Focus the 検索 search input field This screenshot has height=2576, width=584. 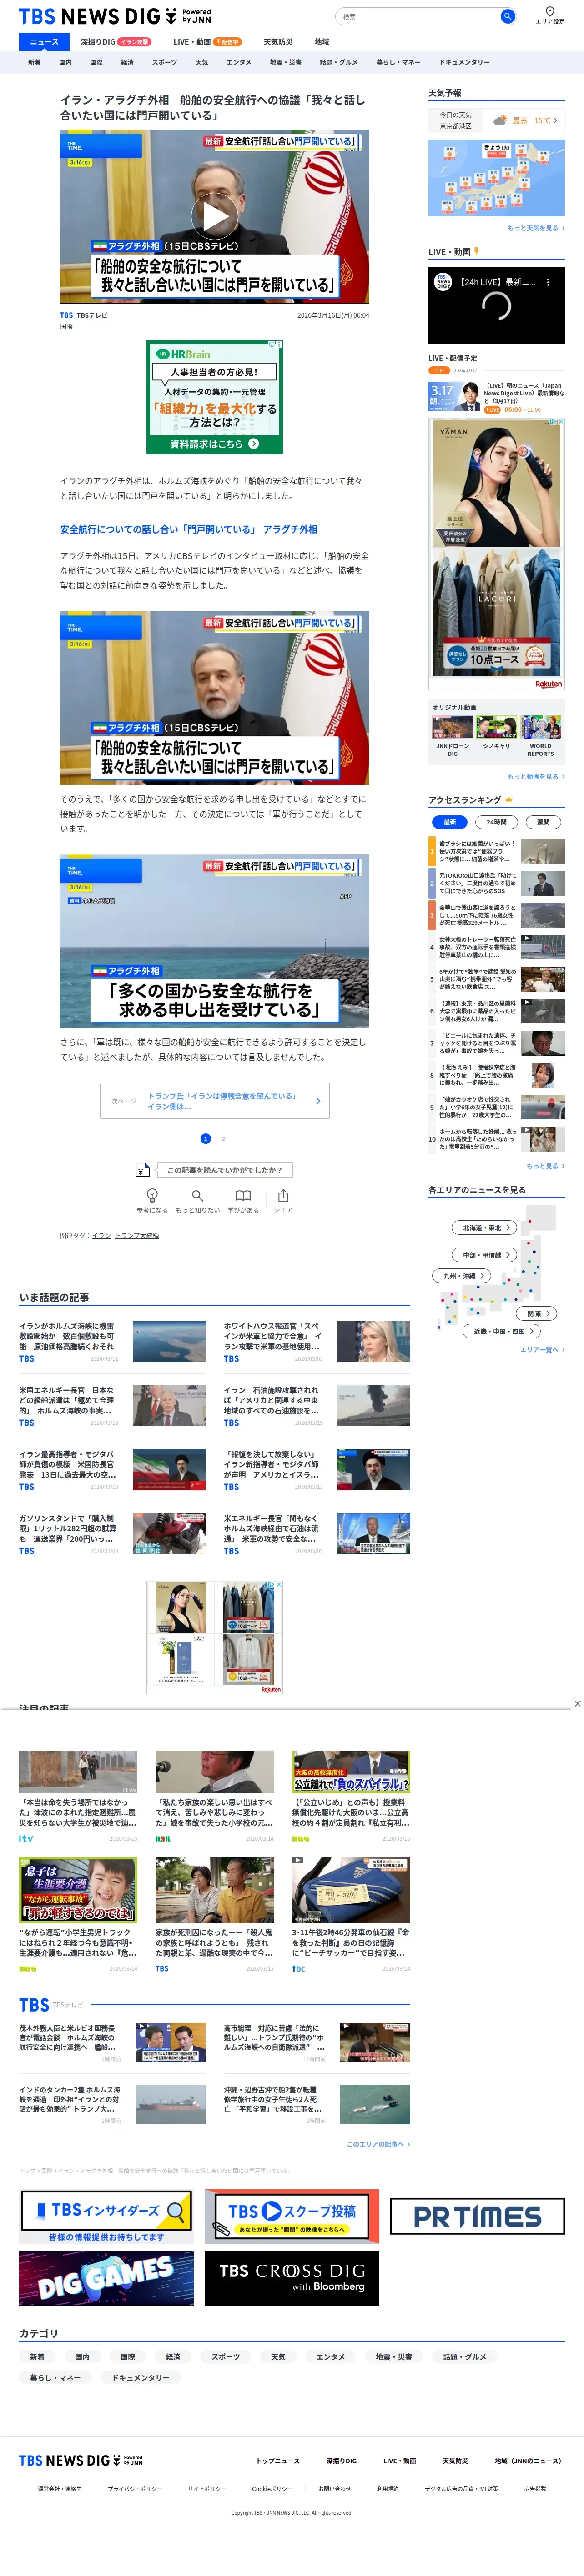click(x=417, y=16)
